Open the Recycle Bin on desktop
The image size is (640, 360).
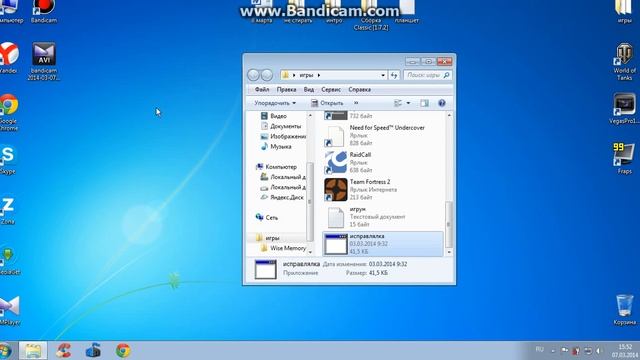pos(624,310)
